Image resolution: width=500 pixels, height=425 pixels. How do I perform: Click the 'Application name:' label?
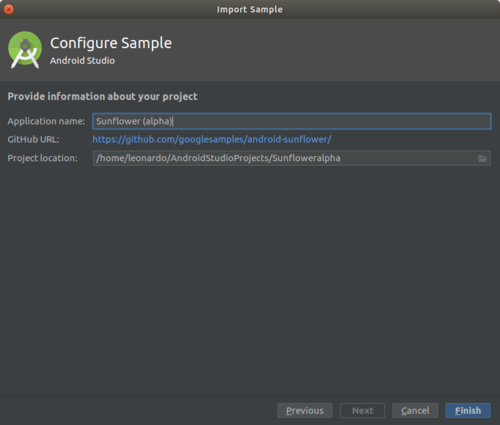pos(46,121)
